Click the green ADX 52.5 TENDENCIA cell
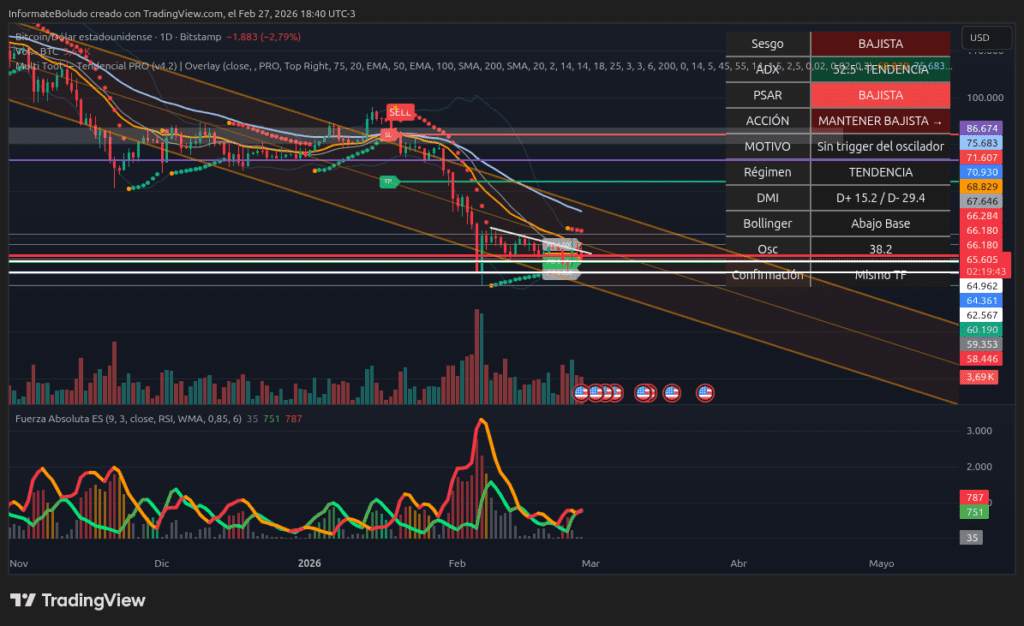The height and width of the screenshot is (626, 1024). (x=879, y=70)
